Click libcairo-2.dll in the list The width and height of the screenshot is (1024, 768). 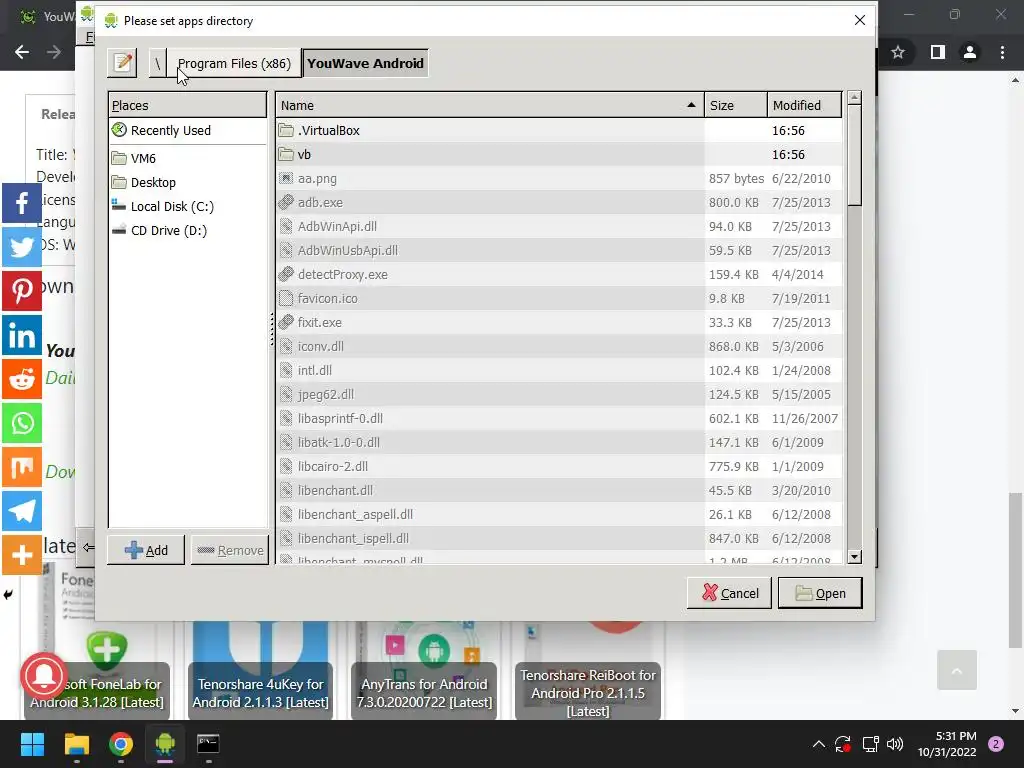click(x=558, y=466)
